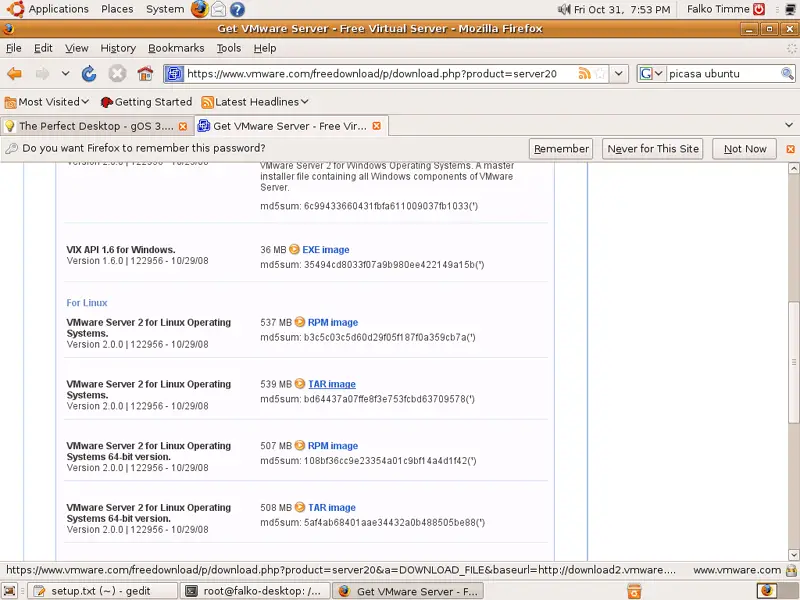The width and height of the screenshot is (800, 600).
Task: Go back with the orange back arrow
Action: tap(15, 73)
